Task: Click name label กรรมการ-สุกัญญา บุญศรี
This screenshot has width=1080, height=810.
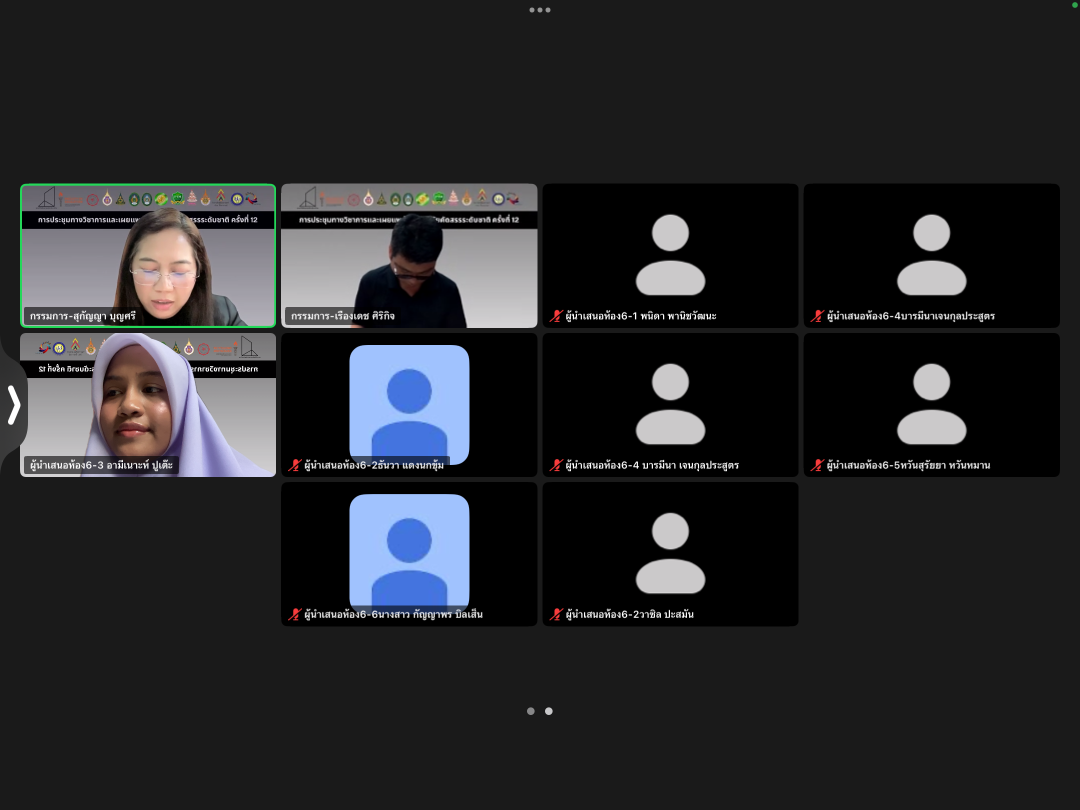Action: (83, 316)
